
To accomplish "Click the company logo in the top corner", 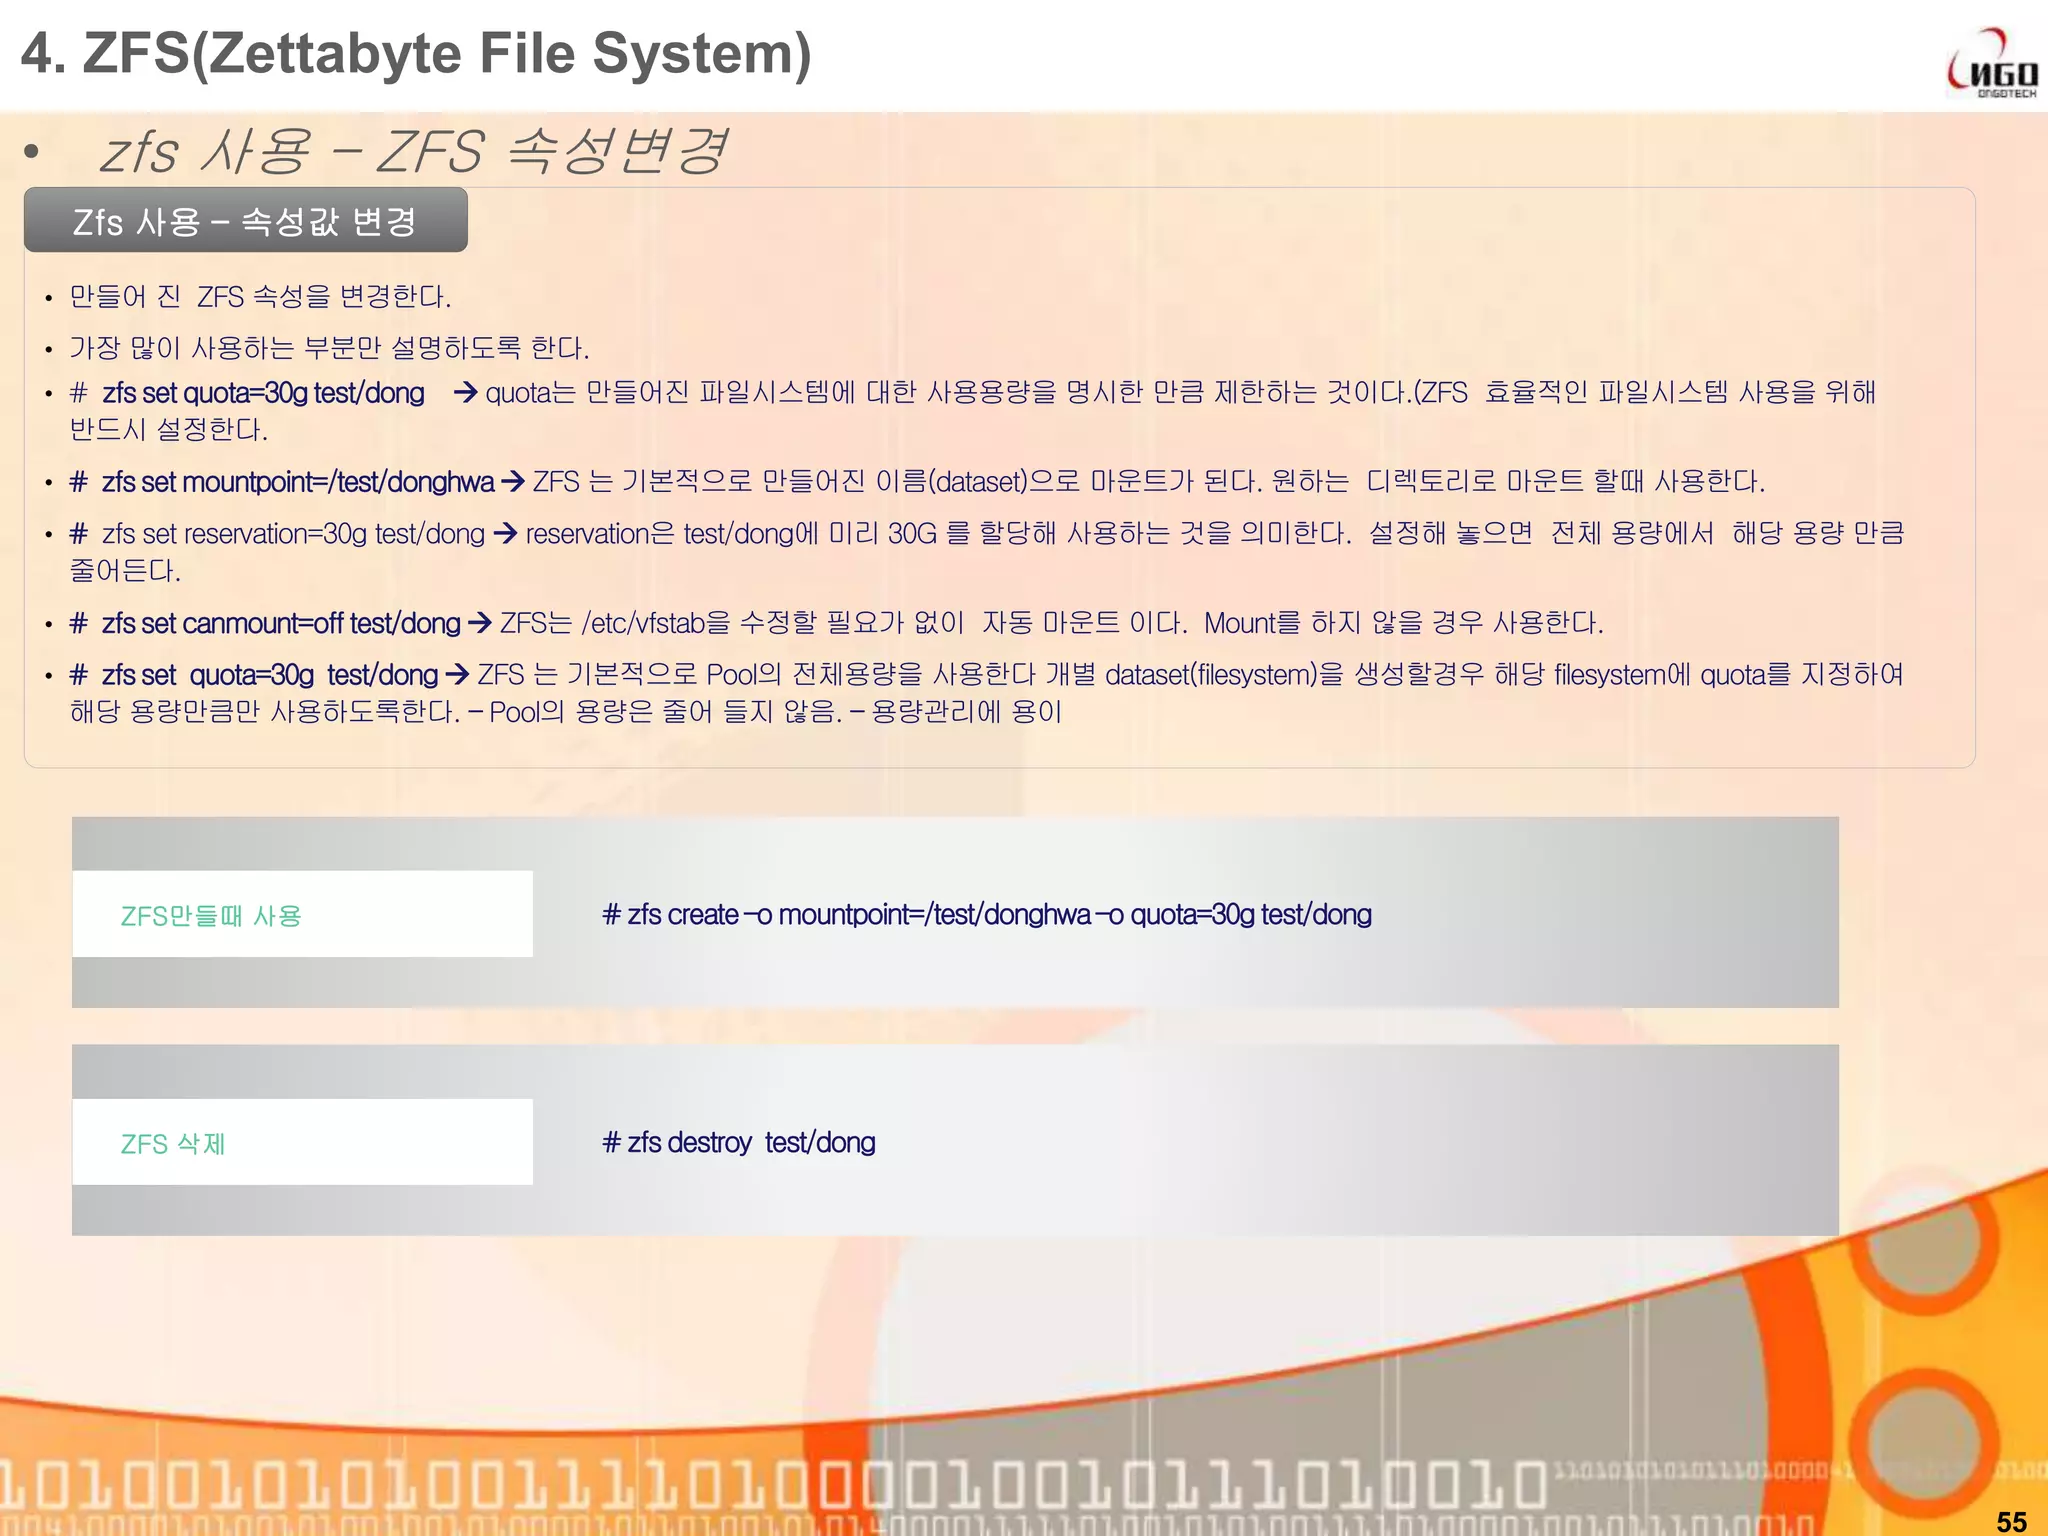I will point(1992,64).
